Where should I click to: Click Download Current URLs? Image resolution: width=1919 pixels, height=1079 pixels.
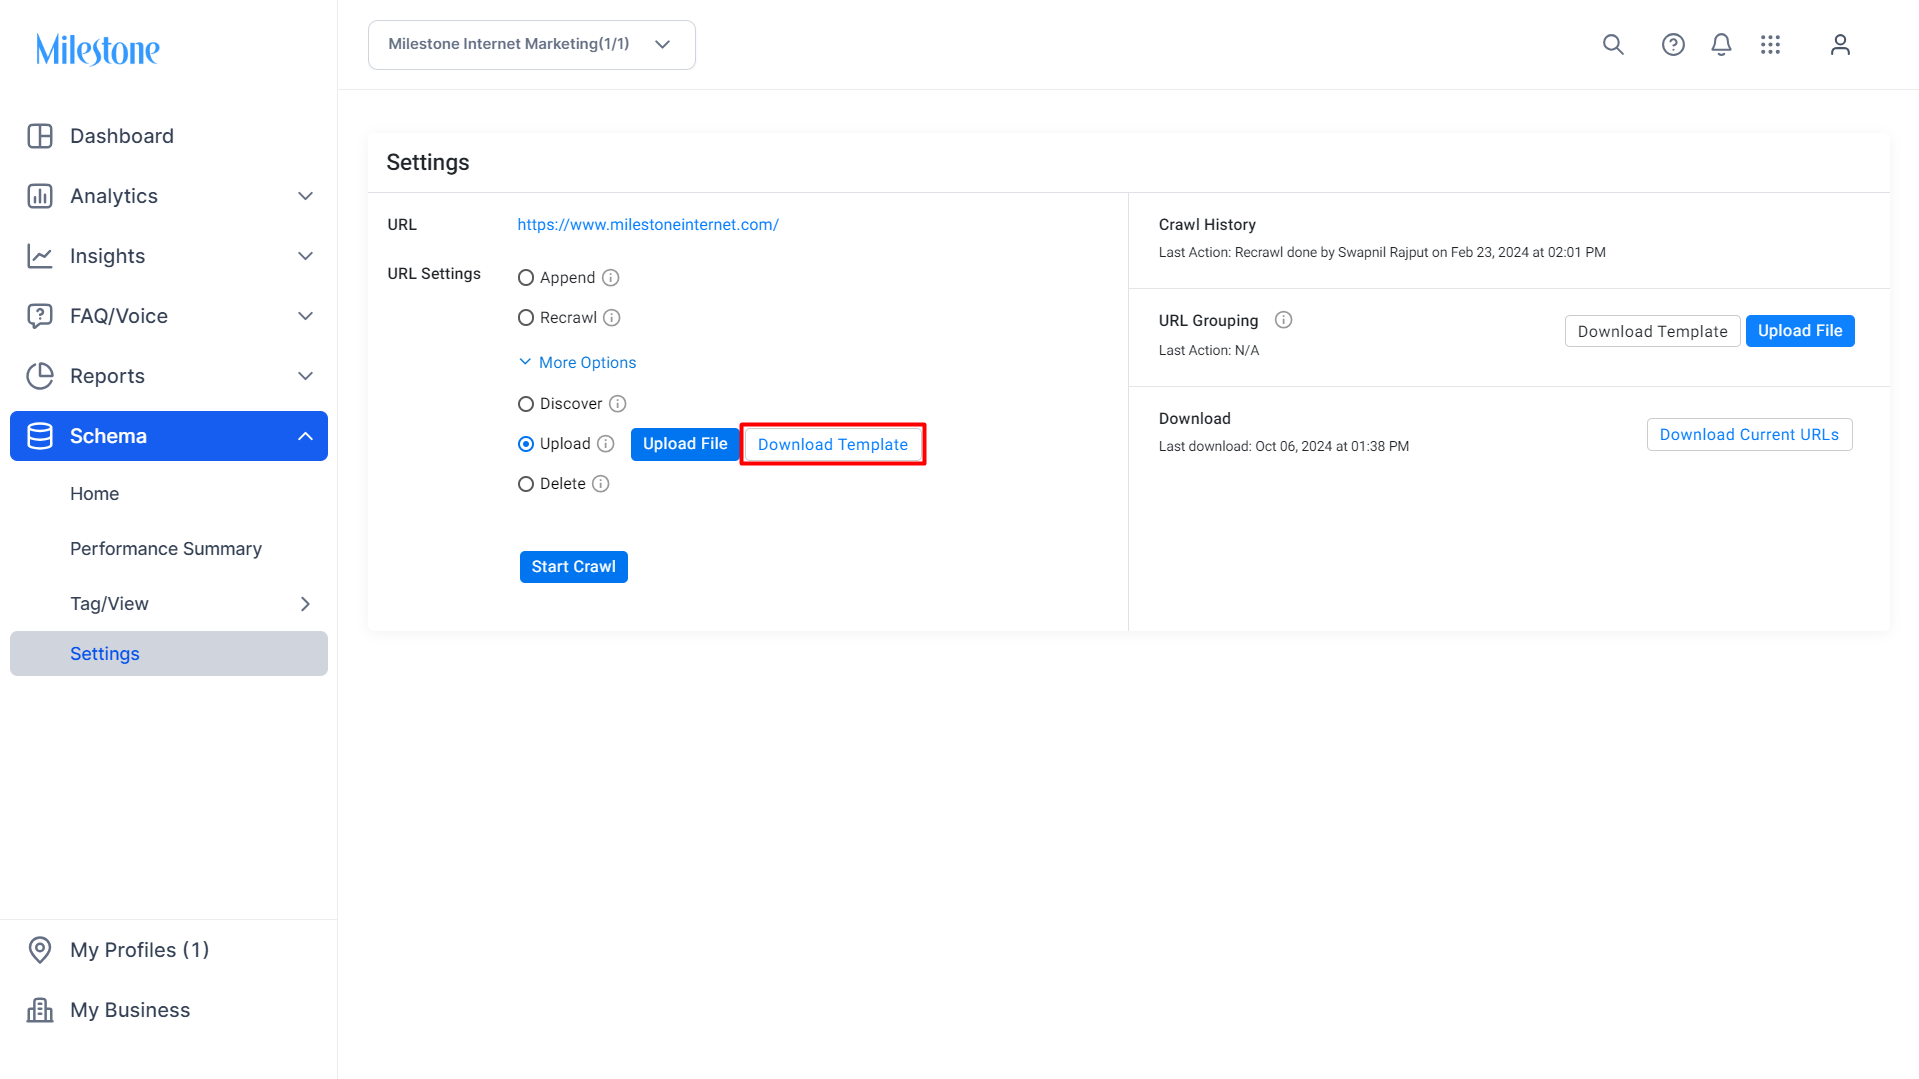[1750, 435]
